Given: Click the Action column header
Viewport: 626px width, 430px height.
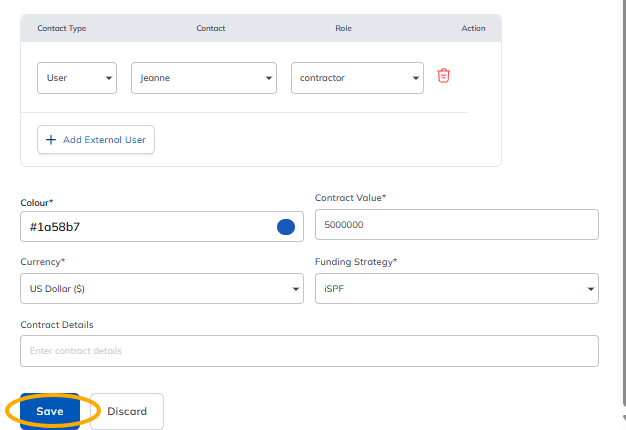Looking at the screenshot, I should (x=473, y=28).
